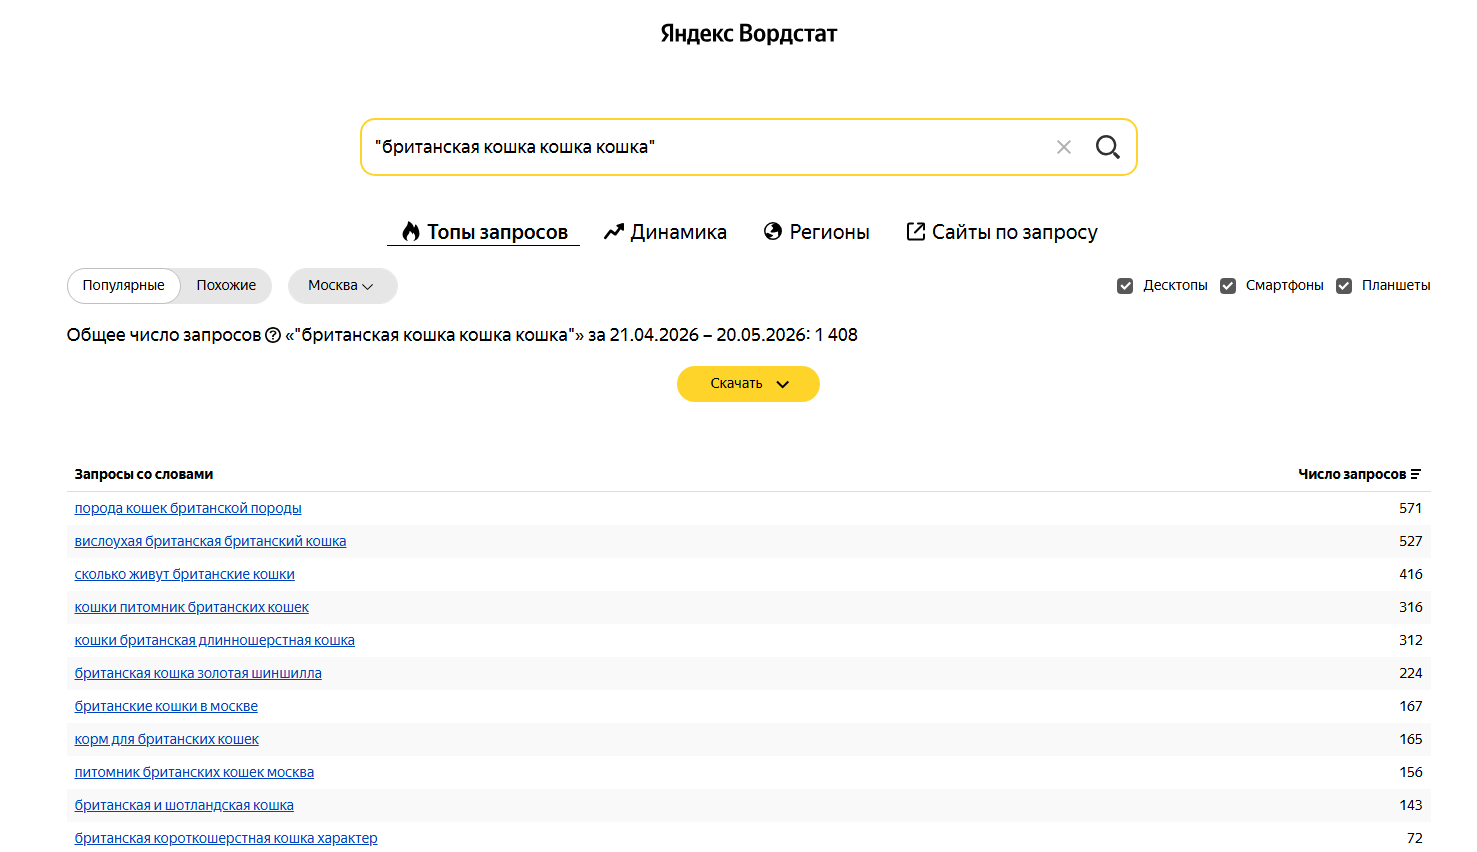Screen dimensions: 1477x852
Task: Clear the search field with X icon
Action: pyautogui.click(x=1064, y=147)
